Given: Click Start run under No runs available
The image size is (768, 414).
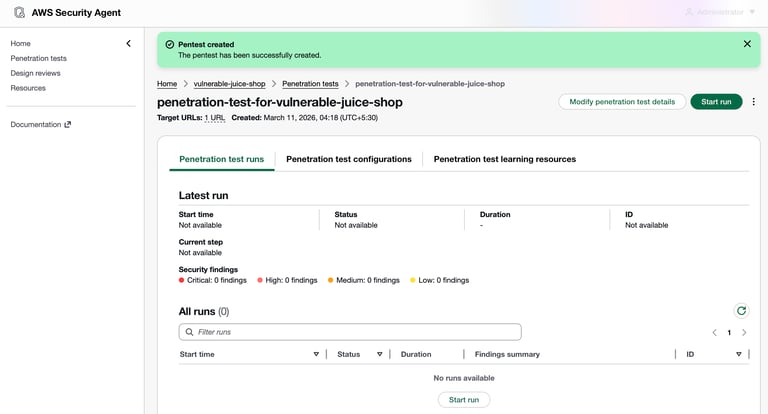Looking at the screenshot, I should point(464,400).
